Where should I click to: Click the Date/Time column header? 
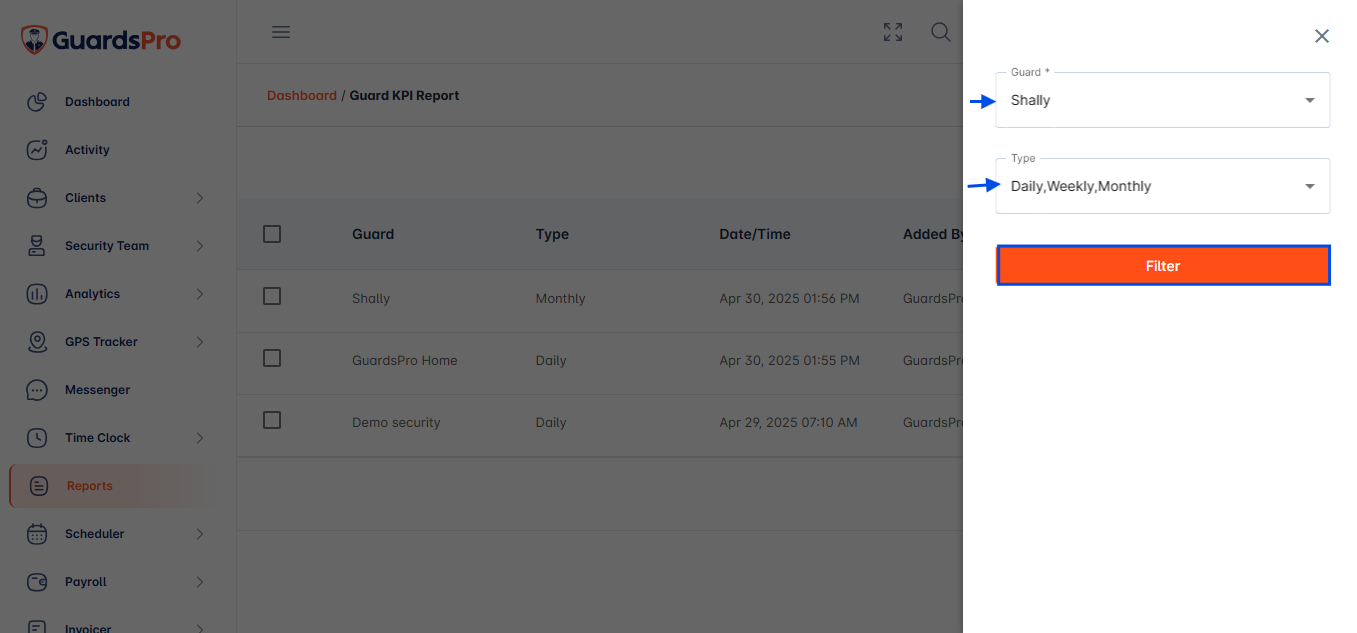[x=755, y=234]
